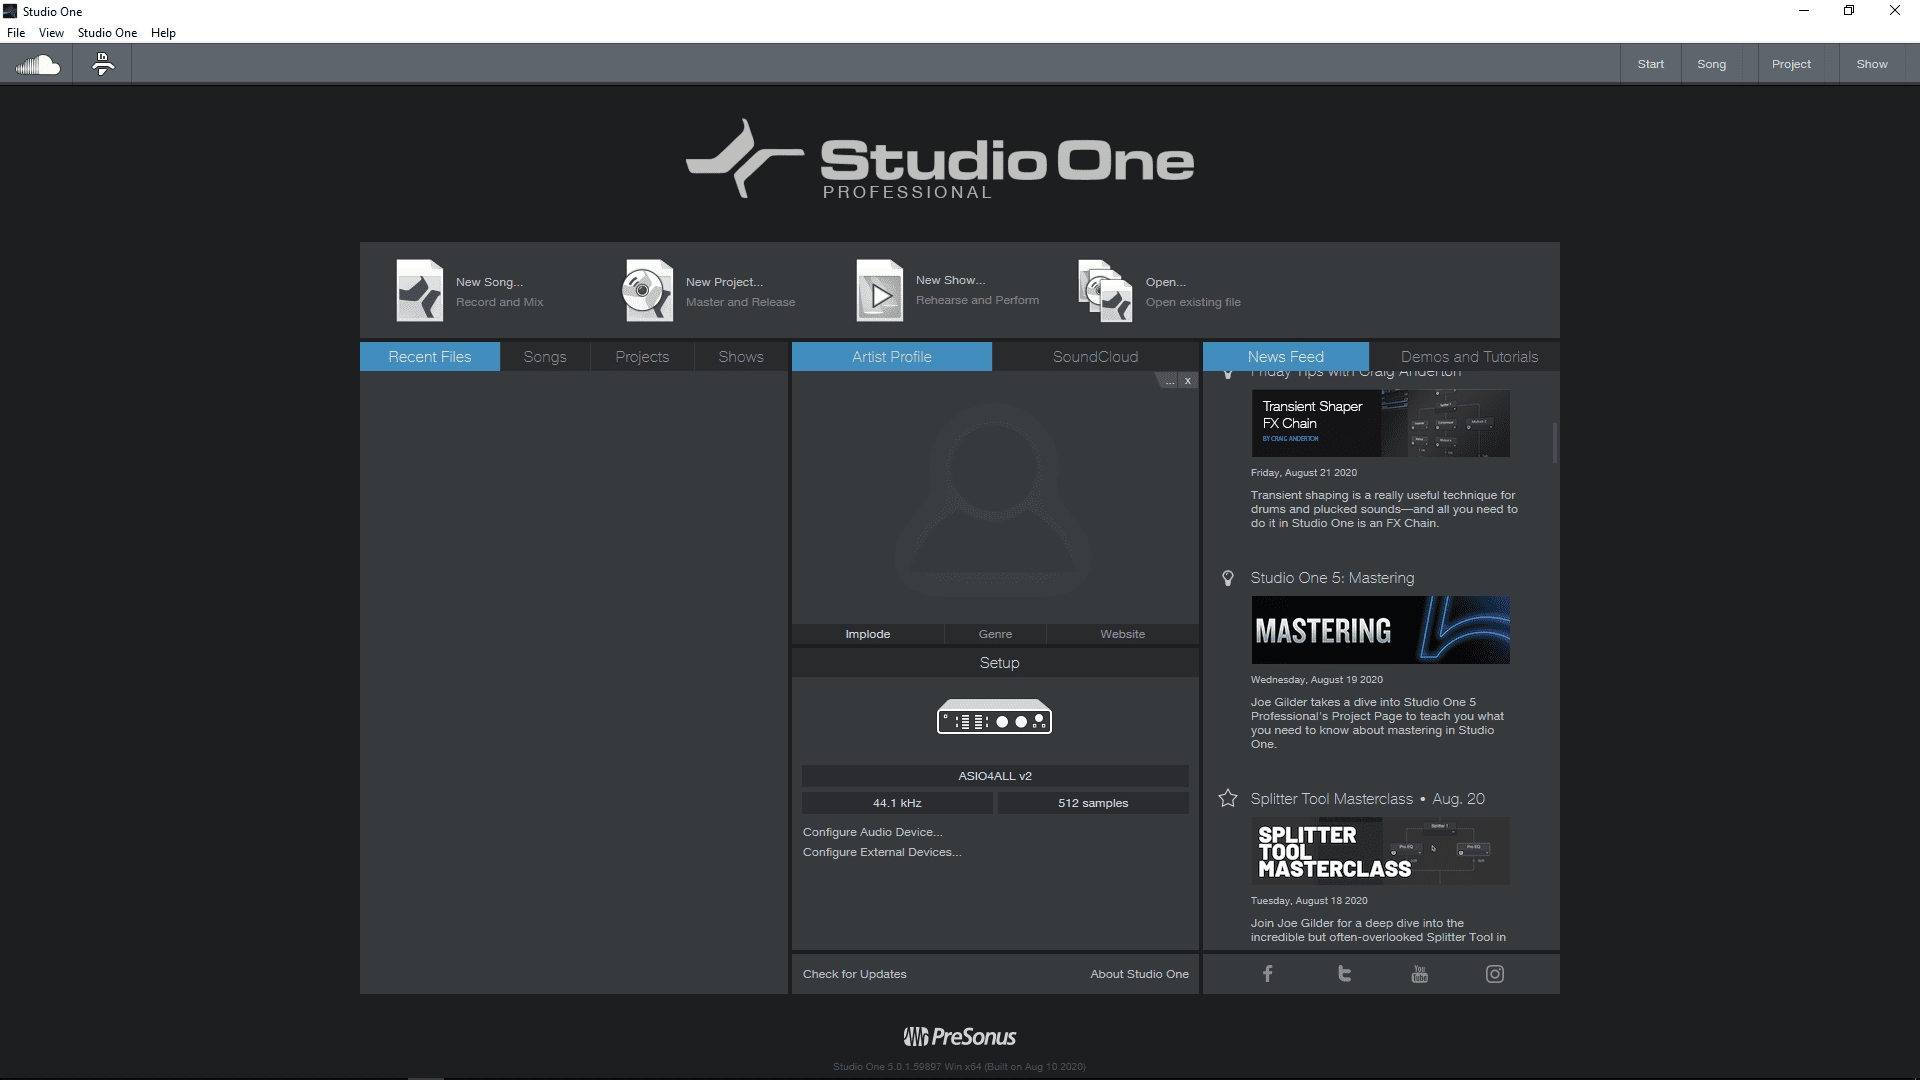Switch to the Show page button
Image resolution: width=1920 pixels, height=1080 pixels.
(x=1872, y=64)
